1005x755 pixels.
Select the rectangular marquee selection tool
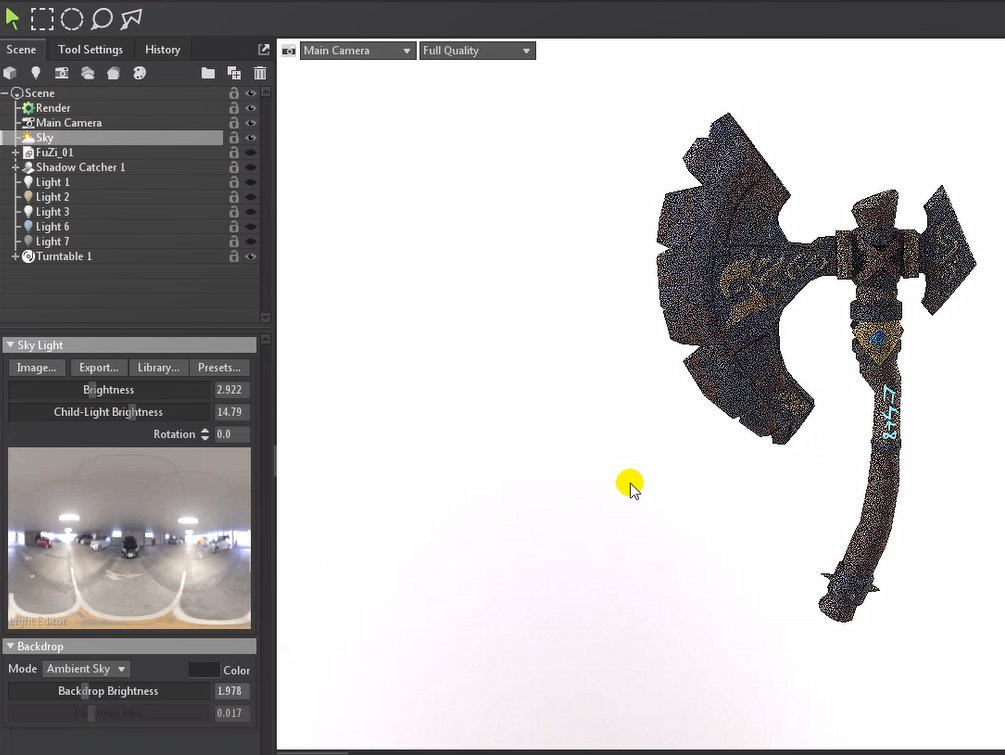[x=42, y=18]
